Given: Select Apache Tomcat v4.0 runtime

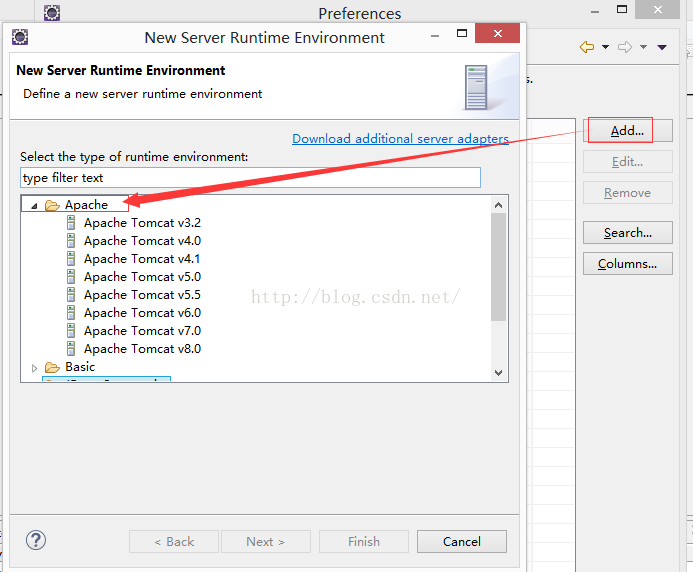Looking at the screenshot, I should (142, 241).
